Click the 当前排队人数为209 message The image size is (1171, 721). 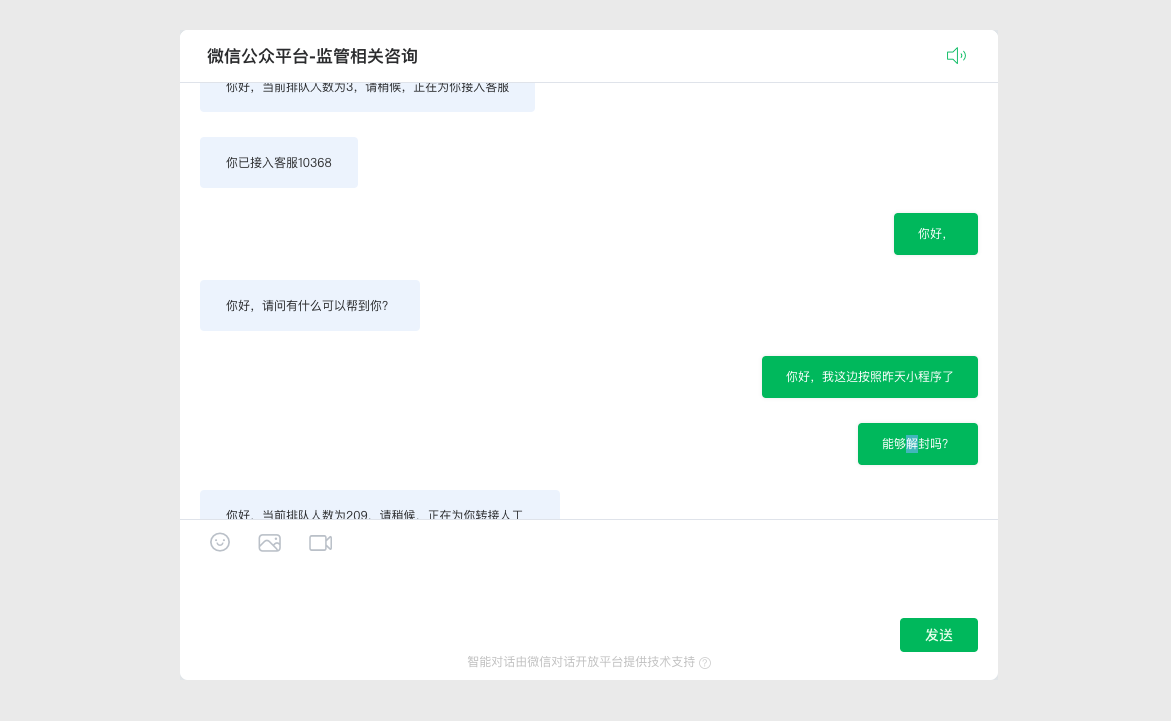[380, 506]
